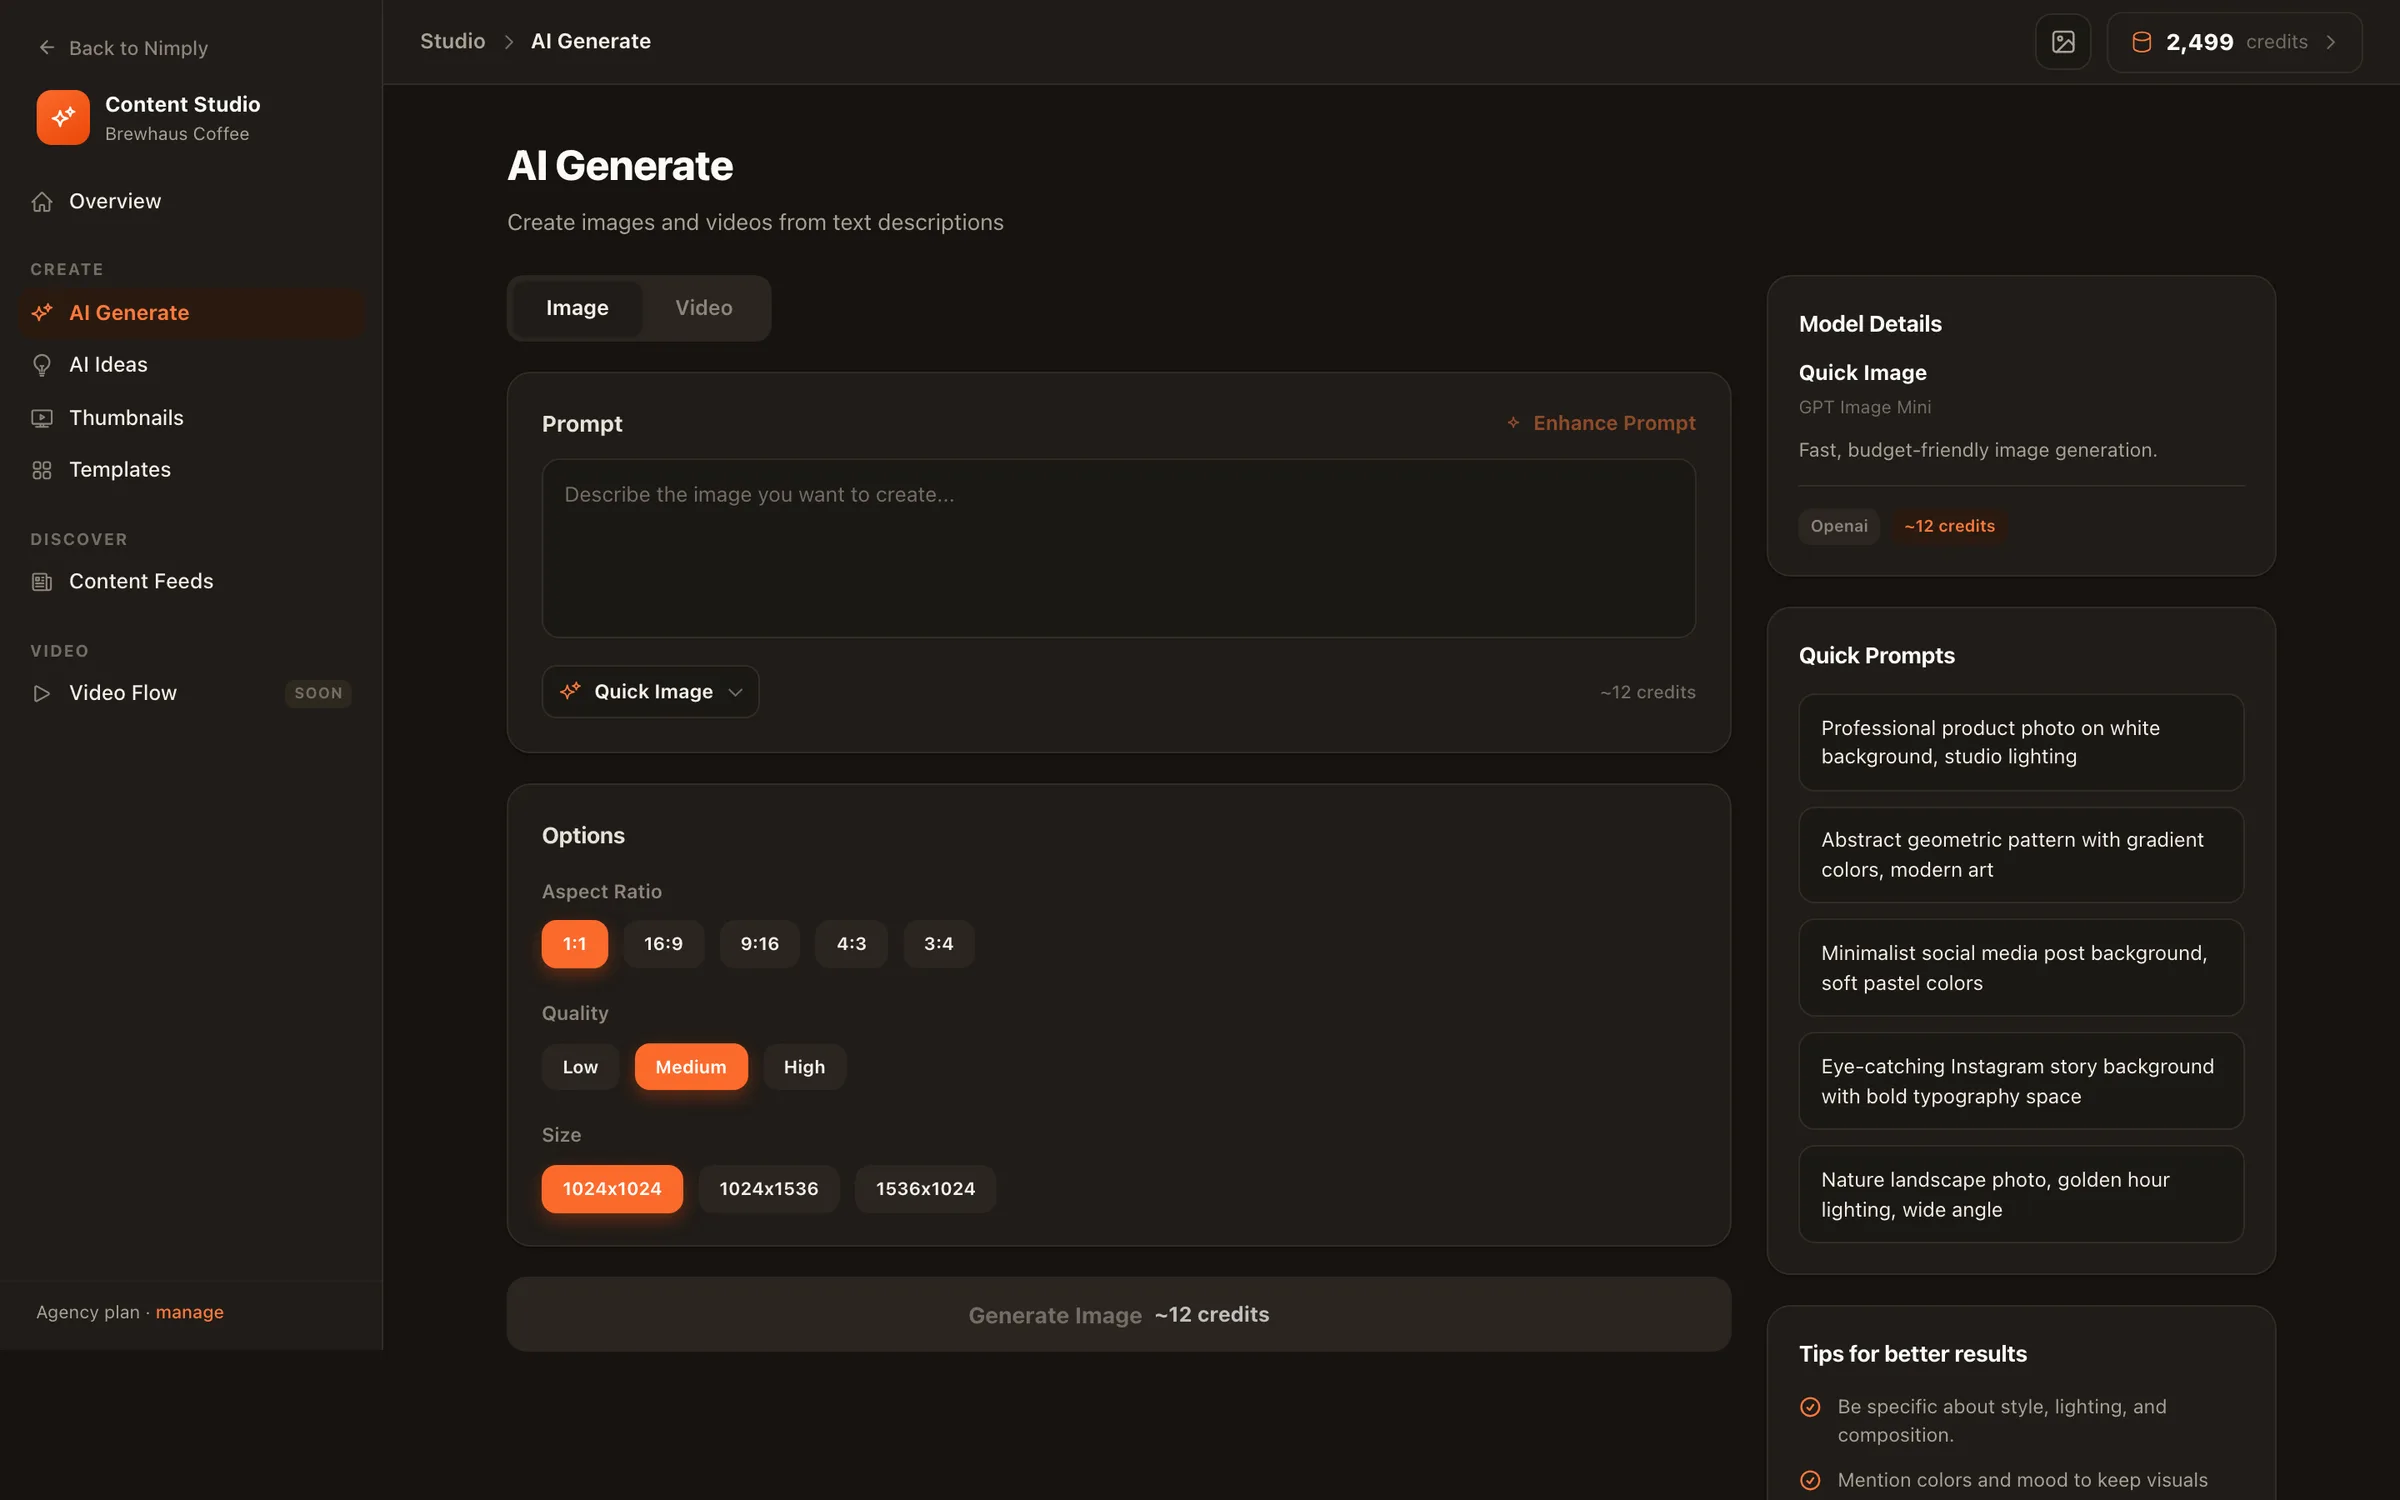Viewport: 2400px width, 1500px height.
Task: Click the ~12 credits tag in Model Details
Action: pyautogui.click(x=1949, y=526)
